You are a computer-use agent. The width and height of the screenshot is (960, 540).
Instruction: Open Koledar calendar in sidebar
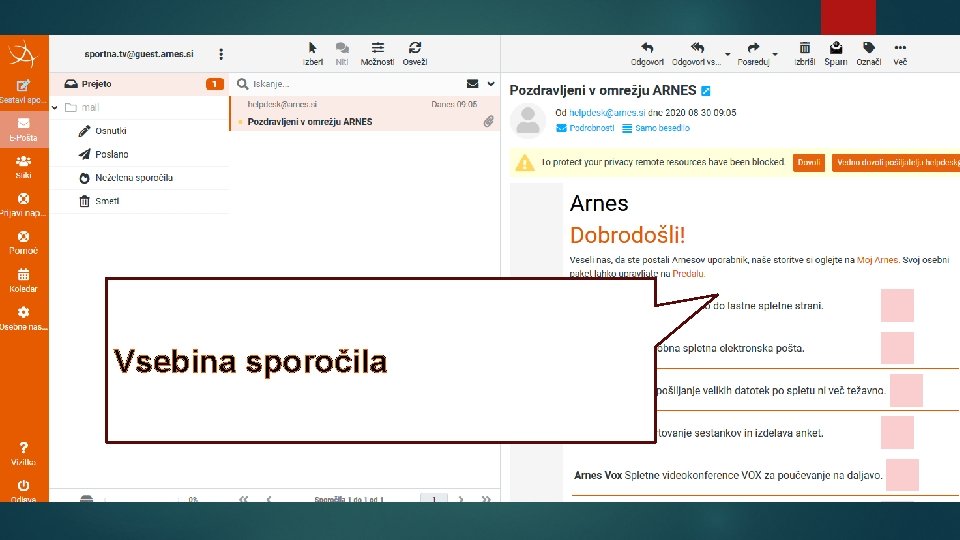click(x=23, y=281)
